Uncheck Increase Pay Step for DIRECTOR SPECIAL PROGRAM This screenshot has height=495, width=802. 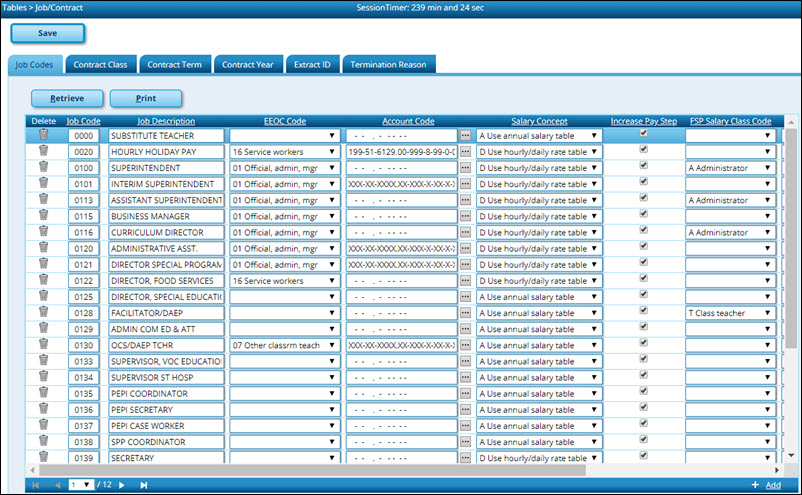click(643, 262)
